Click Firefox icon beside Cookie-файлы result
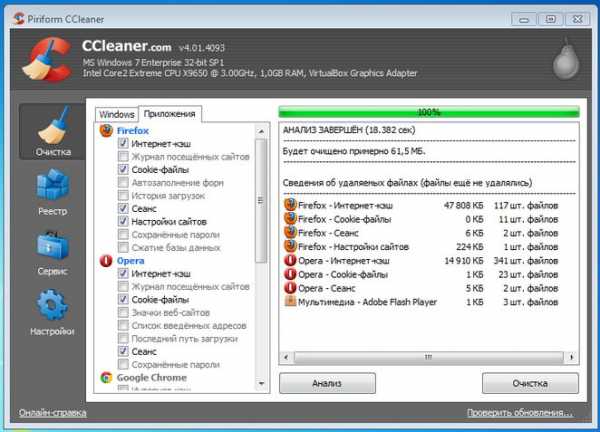600x432 pixels. [290, 218]
